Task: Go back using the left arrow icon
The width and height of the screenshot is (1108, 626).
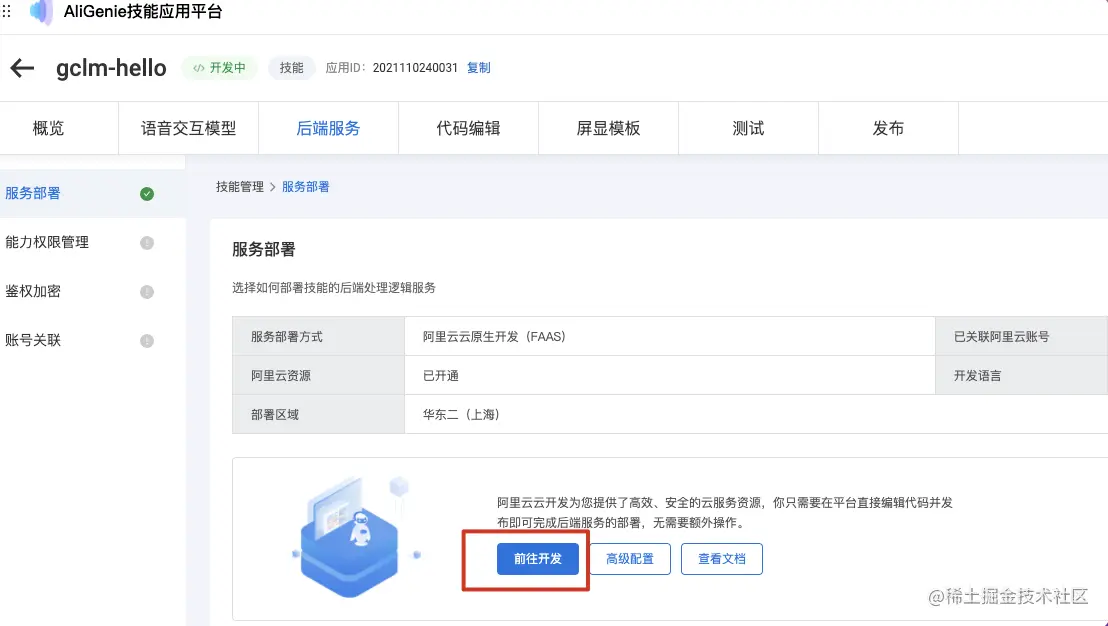Action: click(x=22, y=68)
